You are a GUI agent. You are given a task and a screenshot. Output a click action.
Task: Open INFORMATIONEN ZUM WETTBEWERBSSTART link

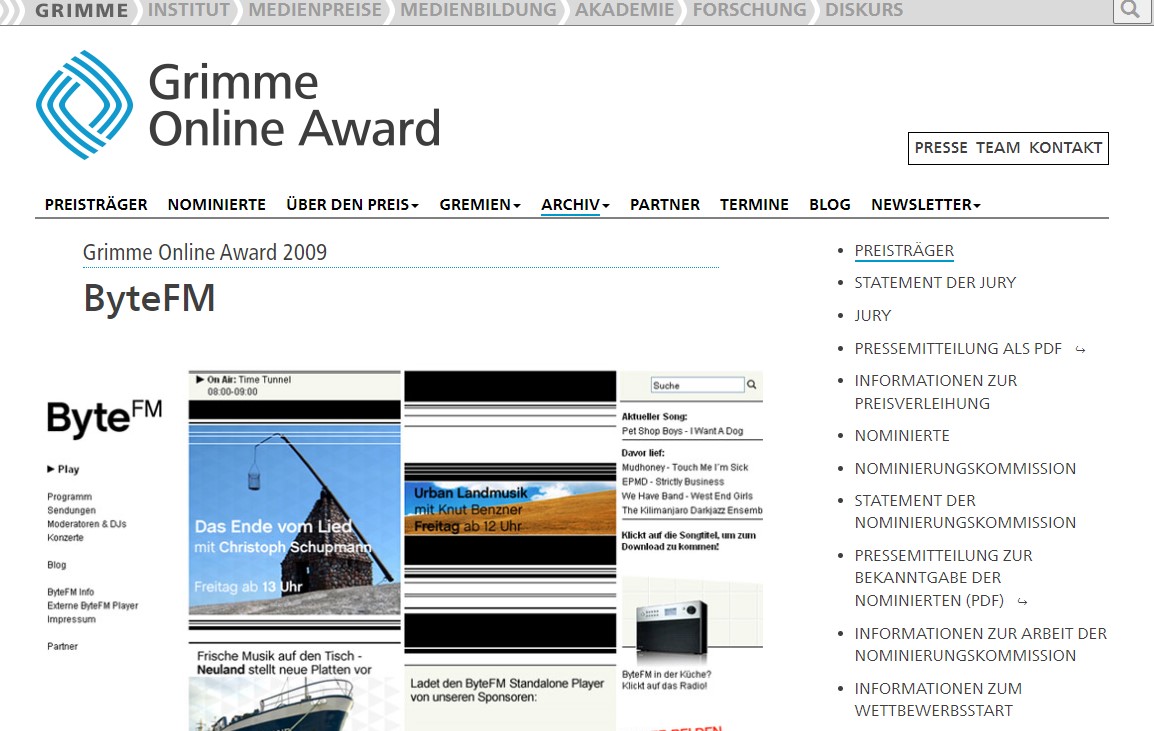tap(938, 699)
